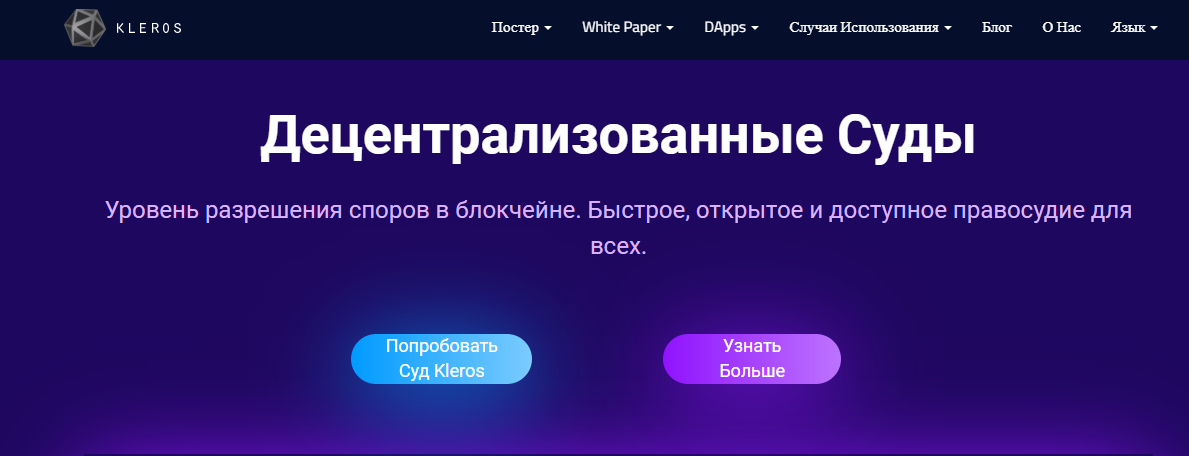Click the Узнать Больше button
This screenshot has height=456, width=1189.
coord(751,359)
